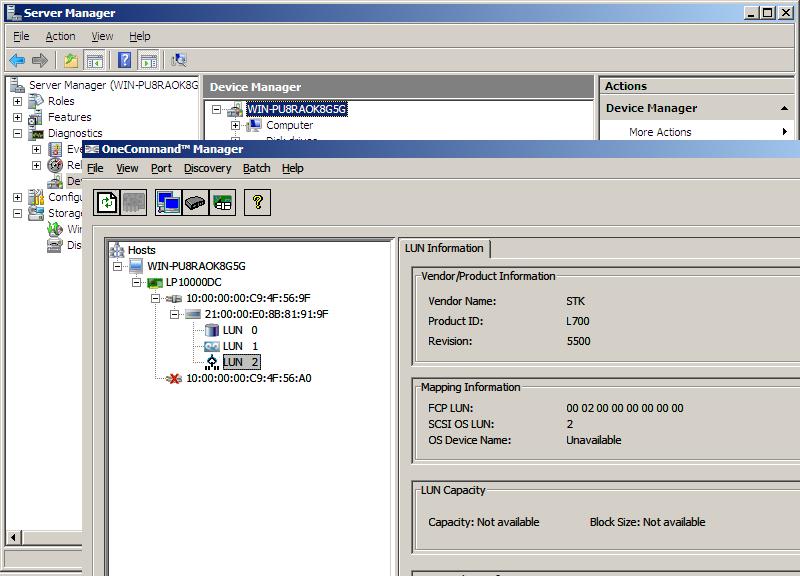Open OneCommand File menu
The width and height of the screenshot is (800, 576).
95,168
